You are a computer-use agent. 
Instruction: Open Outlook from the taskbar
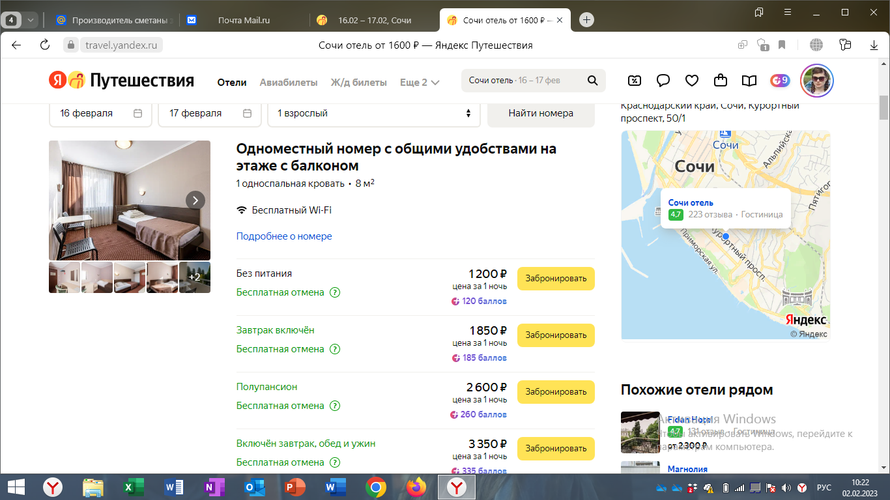(x=255, y=487)
